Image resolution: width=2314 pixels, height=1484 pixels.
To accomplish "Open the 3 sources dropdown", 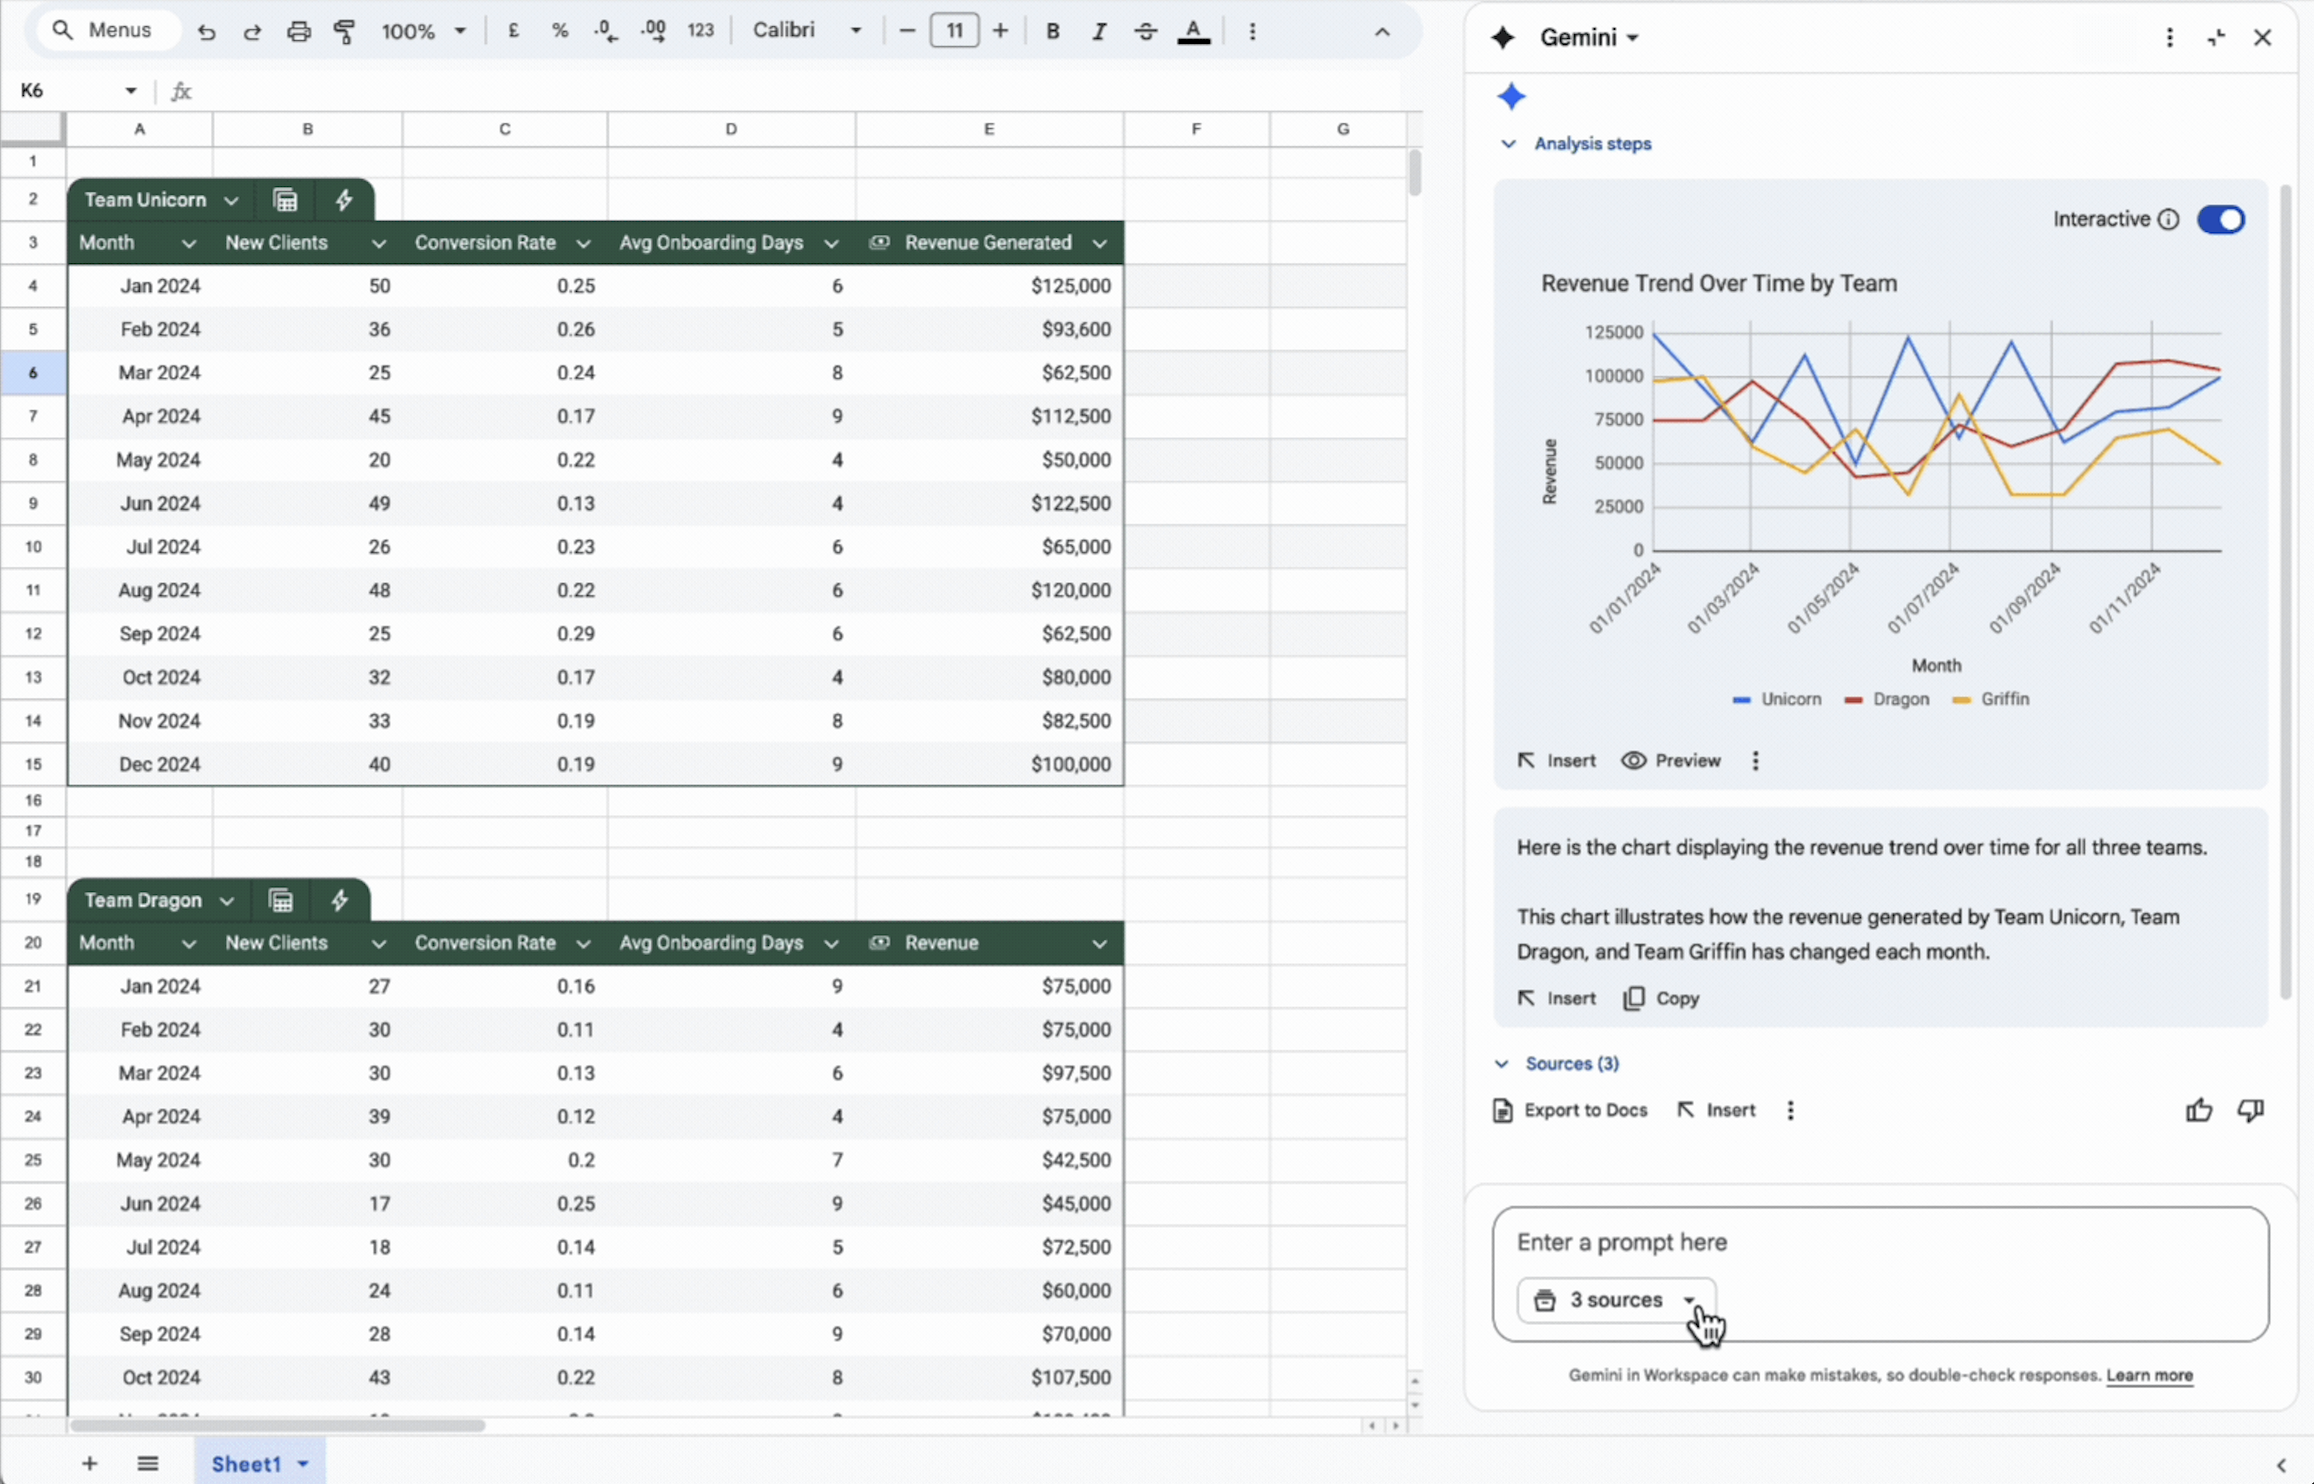I will (1616, 1300).
